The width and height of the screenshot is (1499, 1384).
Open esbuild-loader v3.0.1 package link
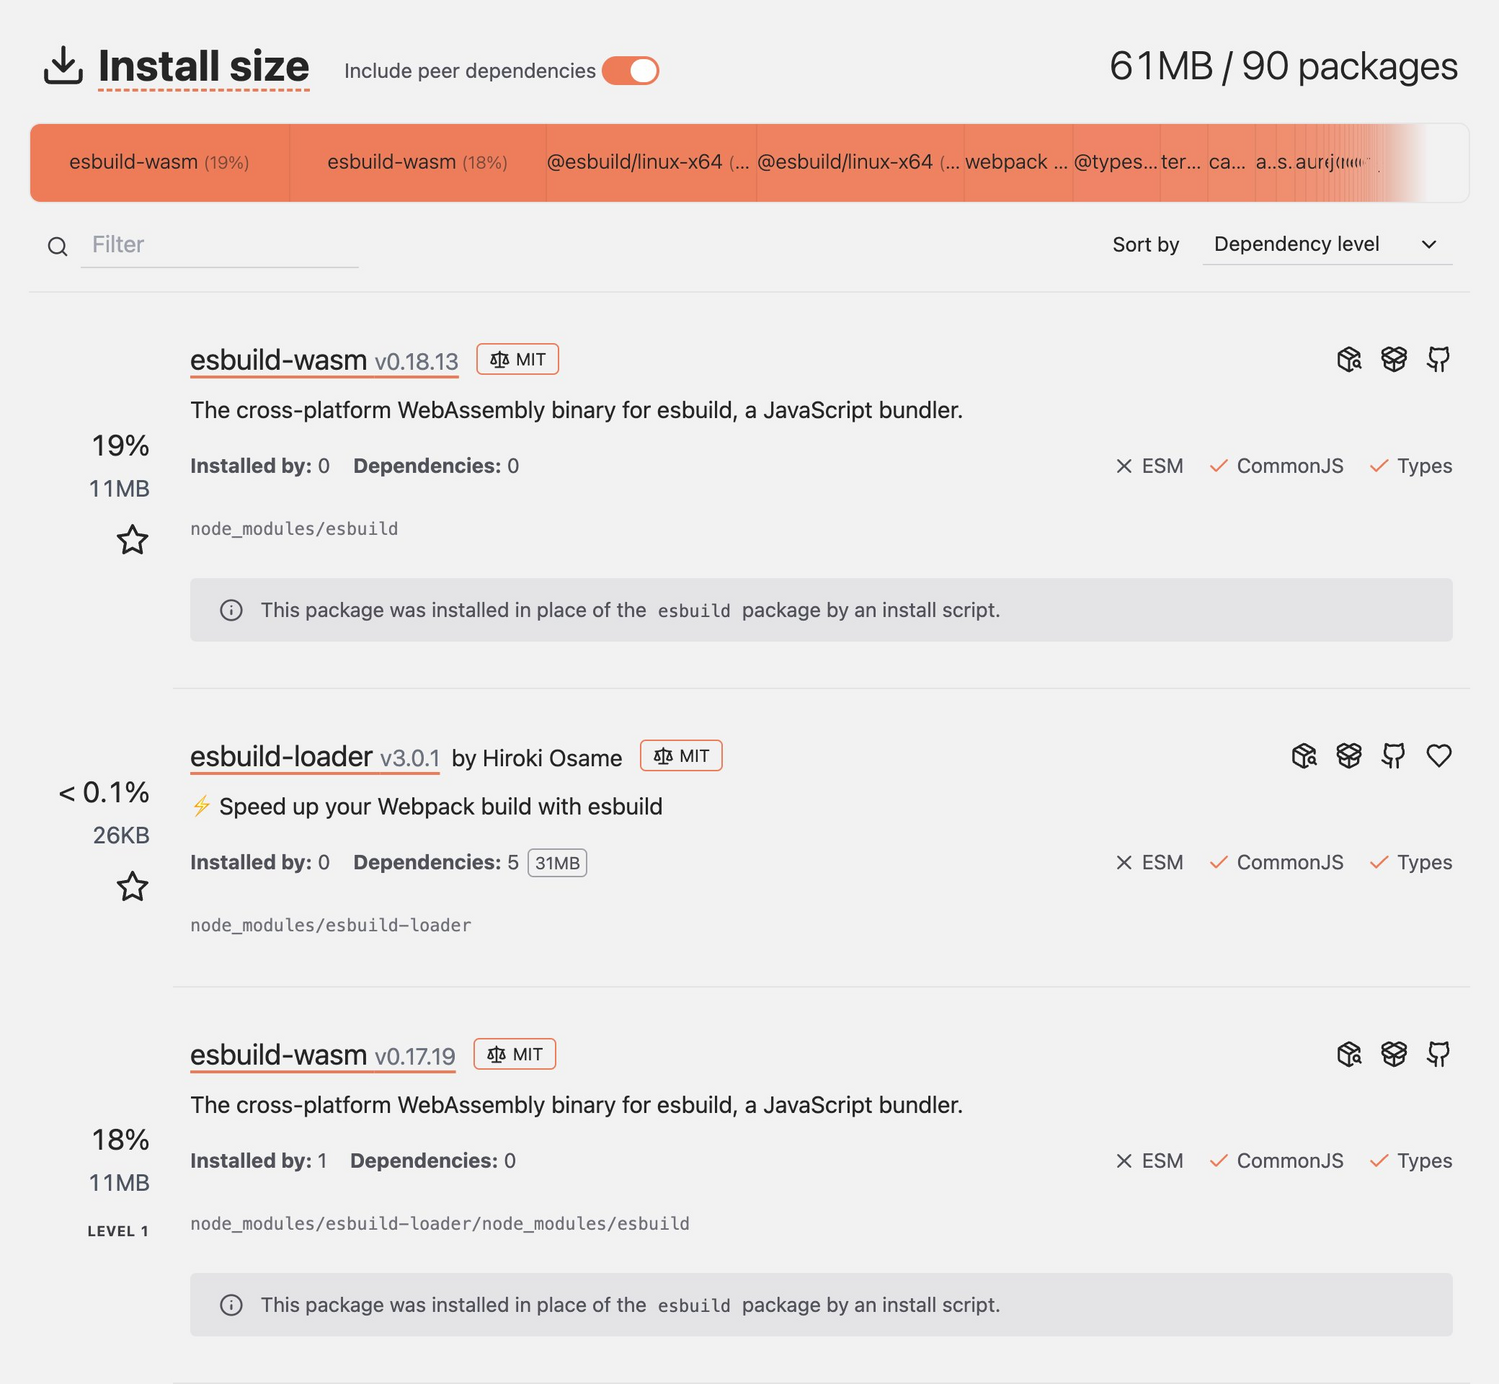[315, 757]
